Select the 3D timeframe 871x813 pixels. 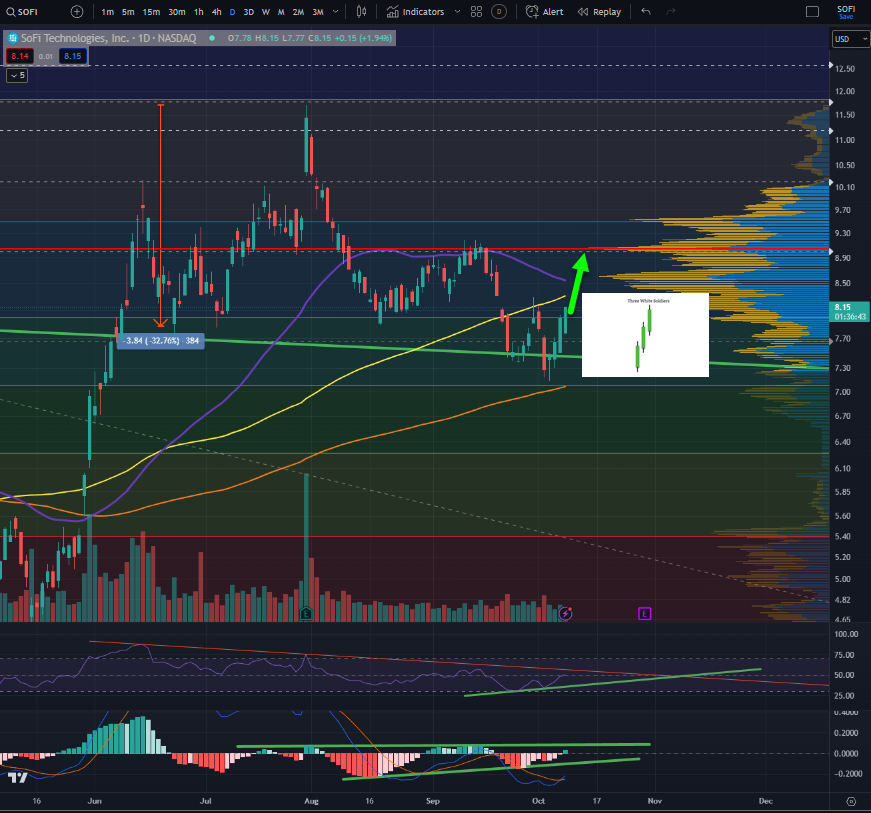coord(249,12)
